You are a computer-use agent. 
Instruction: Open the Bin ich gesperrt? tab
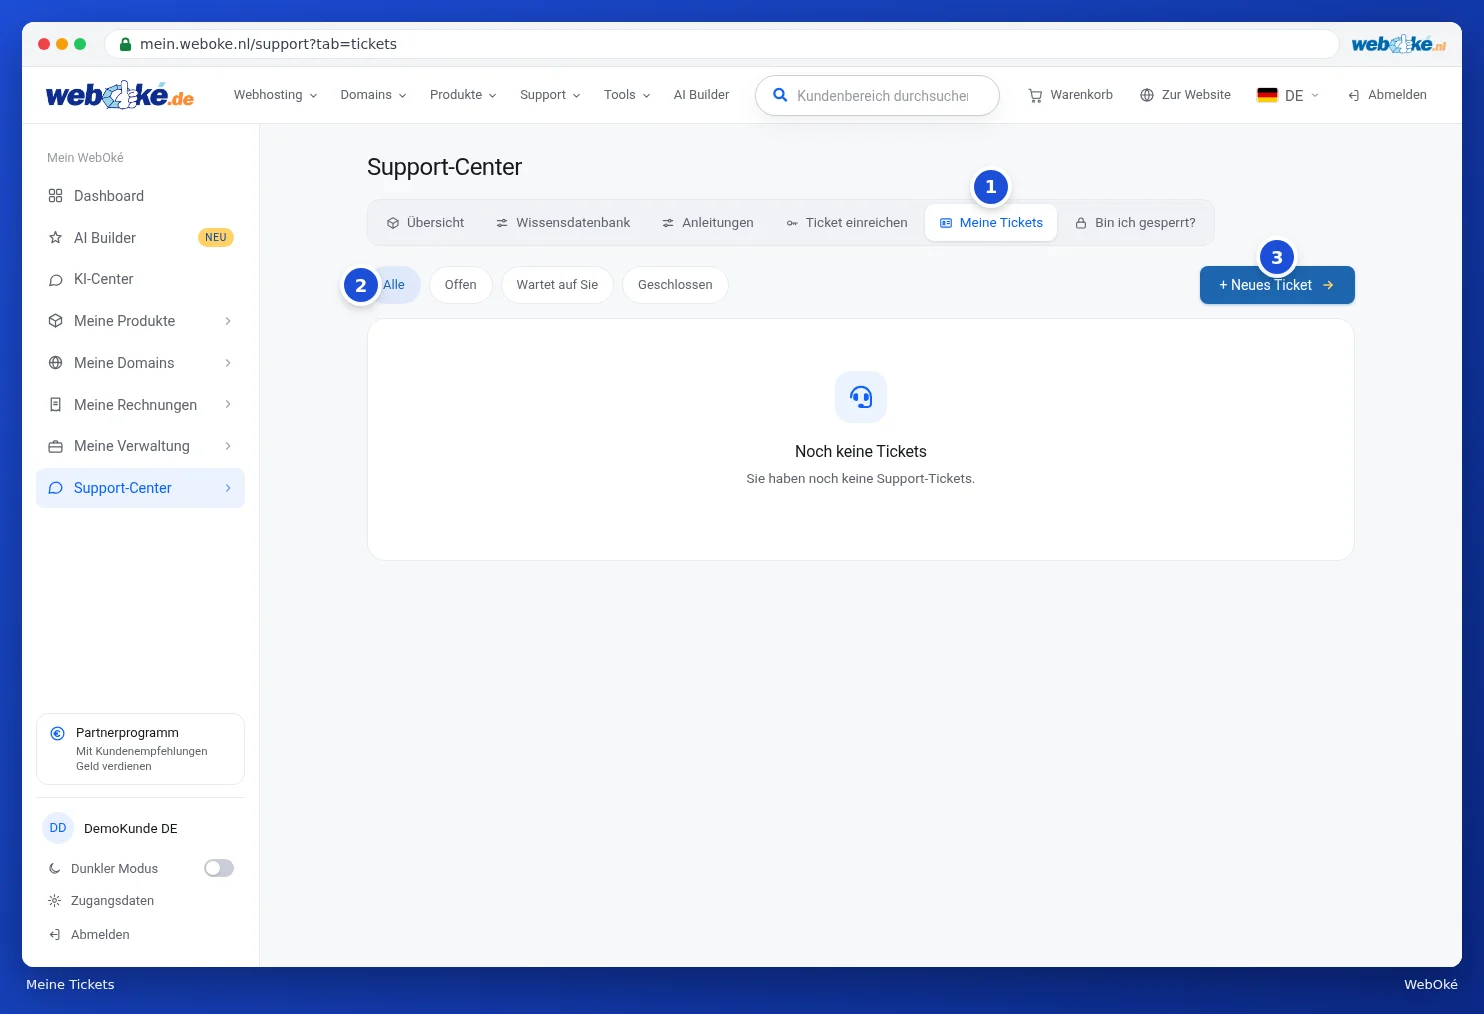click(x=1135, y=223)
